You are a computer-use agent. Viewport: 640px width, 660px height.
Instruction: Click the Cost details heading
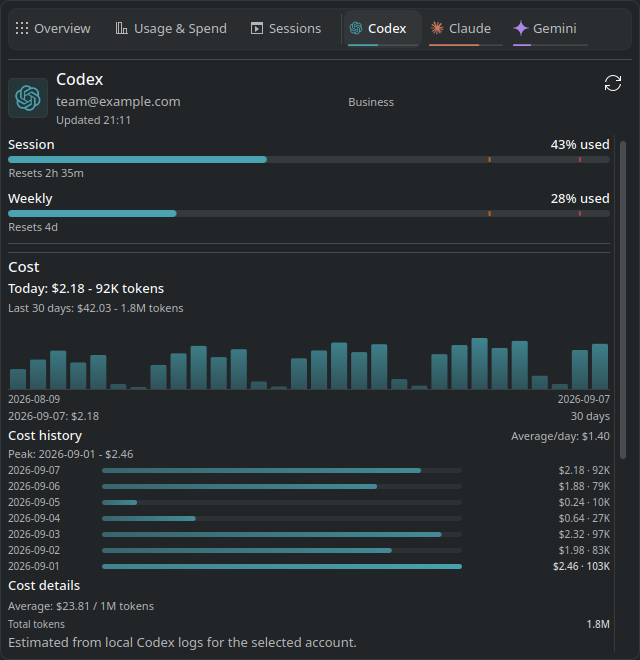[44, 585]
